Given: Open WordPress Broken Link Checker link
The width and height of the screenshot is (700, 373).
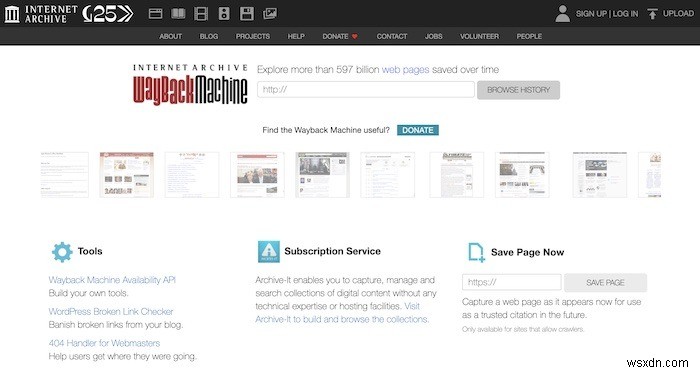Looking at the screenshot, I should (111, 311).
